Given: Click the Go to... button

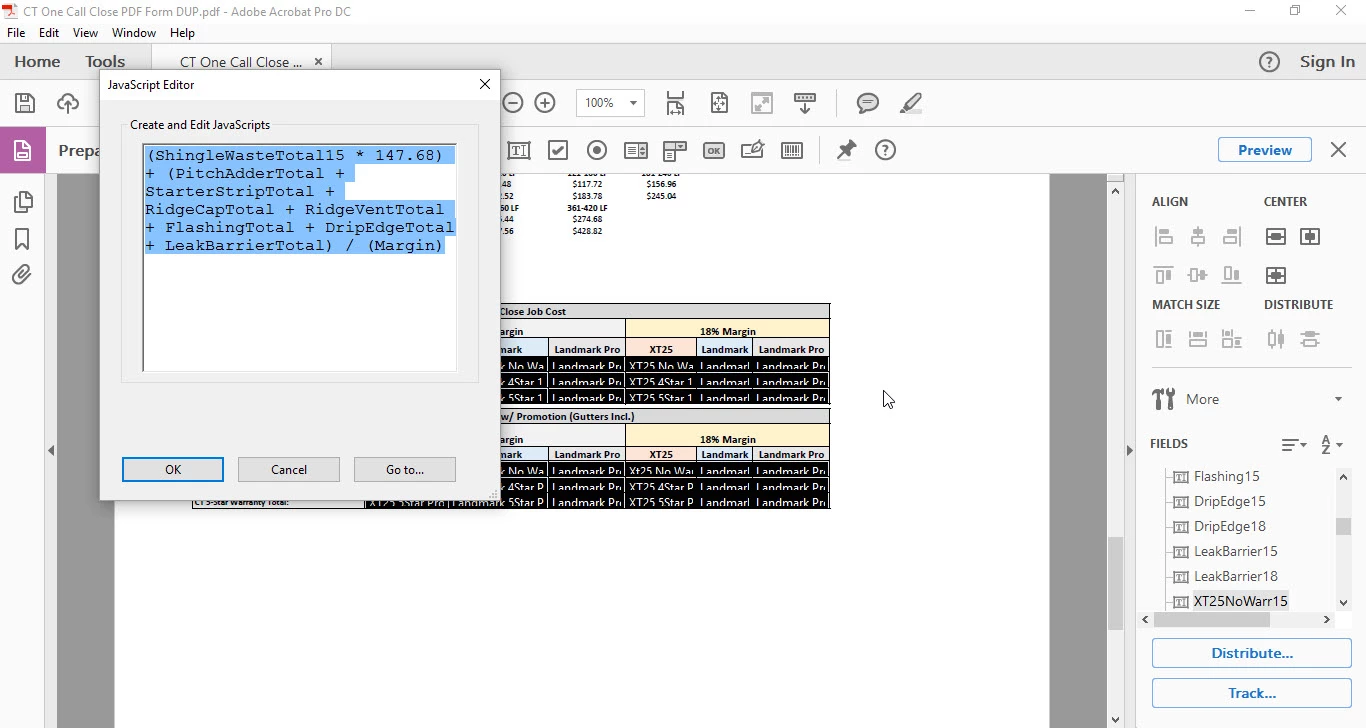Looking at the screenshot, I should [x=405, y=470].
